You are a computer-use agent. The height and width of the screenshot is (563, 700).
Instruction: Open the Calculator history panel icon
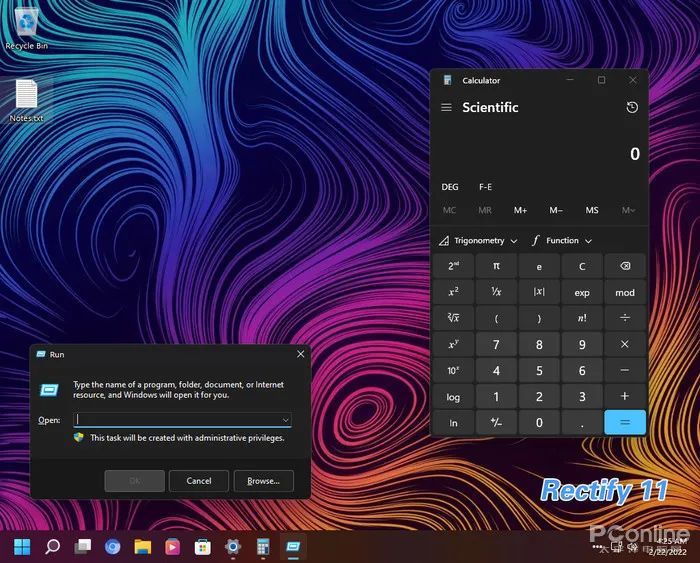point(632,108)
